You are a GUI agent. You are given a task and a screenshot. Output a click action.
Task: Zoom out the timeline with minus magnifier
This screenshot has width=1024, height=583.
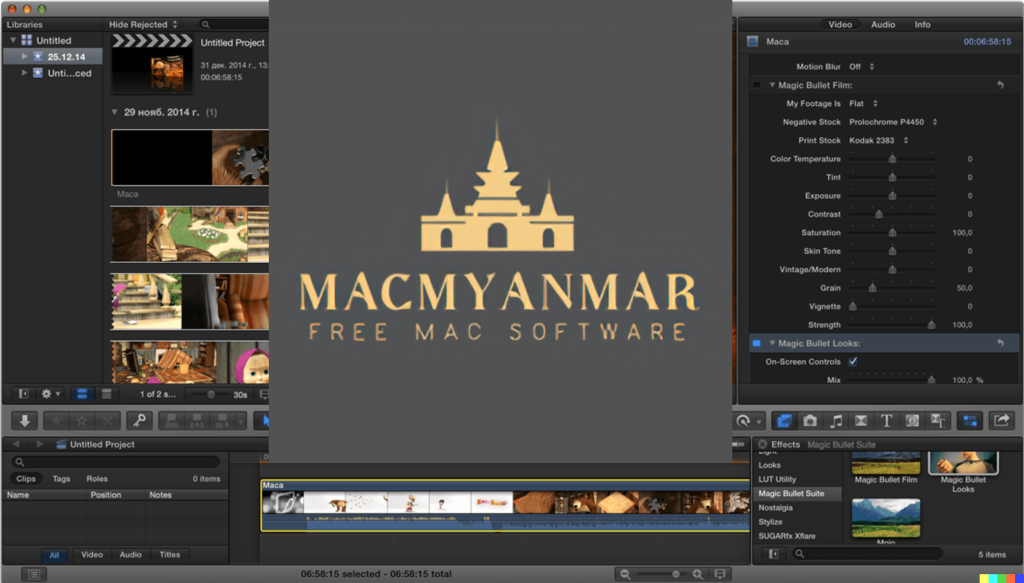626,574
